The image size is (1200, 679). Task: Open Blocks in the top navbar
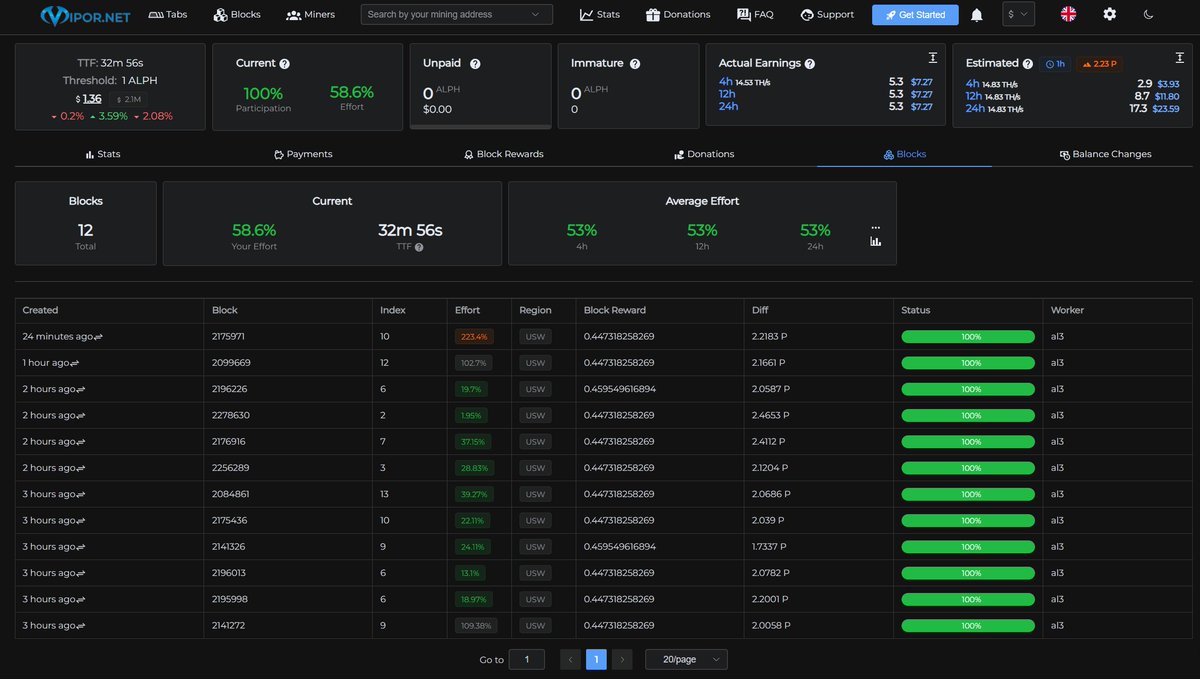(x=237, y=15)
